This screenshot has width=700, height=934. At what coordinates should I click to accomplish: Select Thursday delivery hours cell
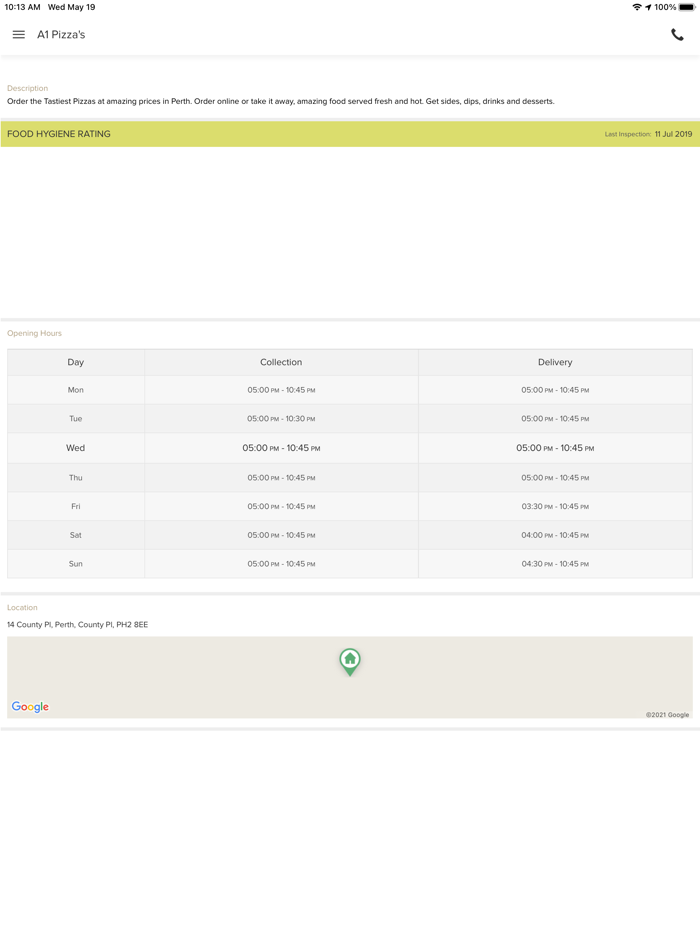555,478
